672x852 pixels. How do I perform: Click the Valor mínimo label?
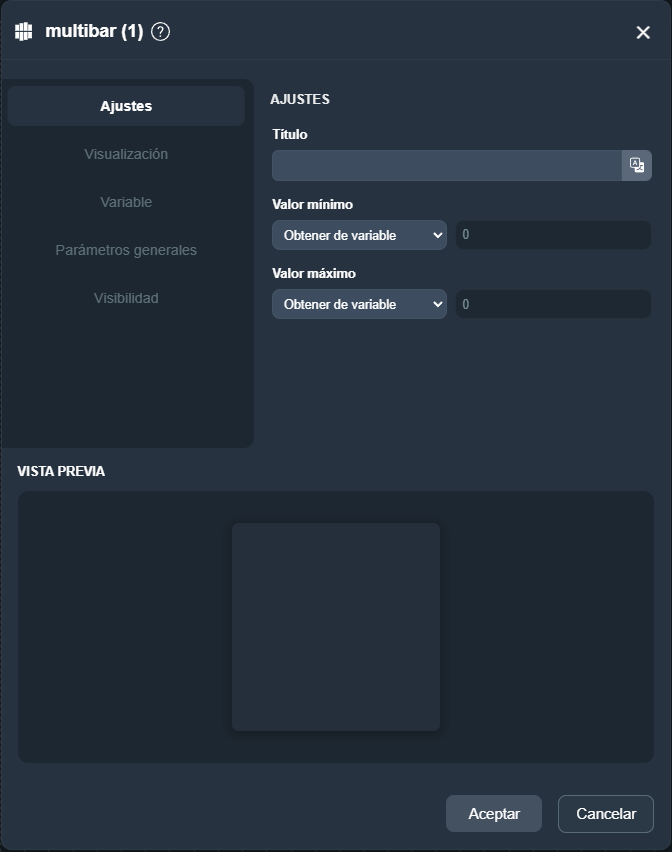click(x=312, y=204)
